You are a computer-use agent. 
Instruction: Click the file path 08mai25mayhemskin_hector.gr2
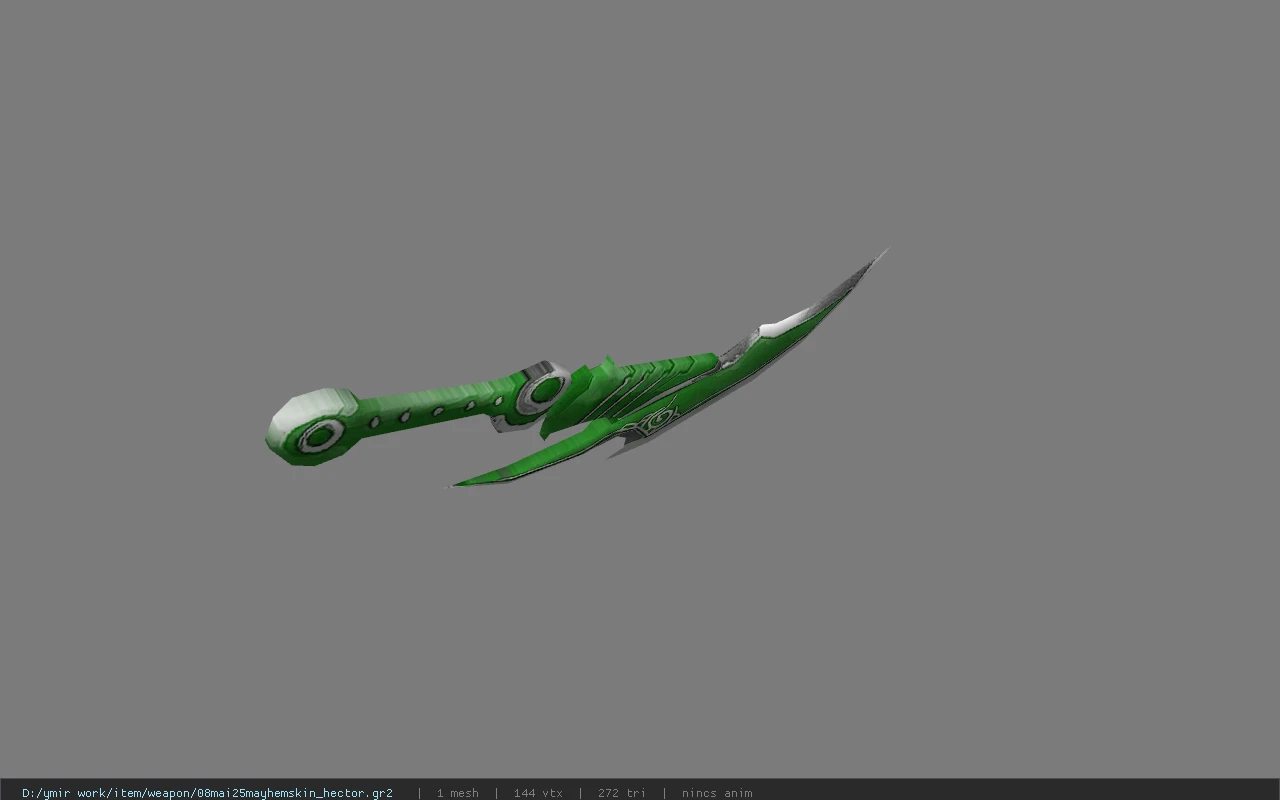207,793
